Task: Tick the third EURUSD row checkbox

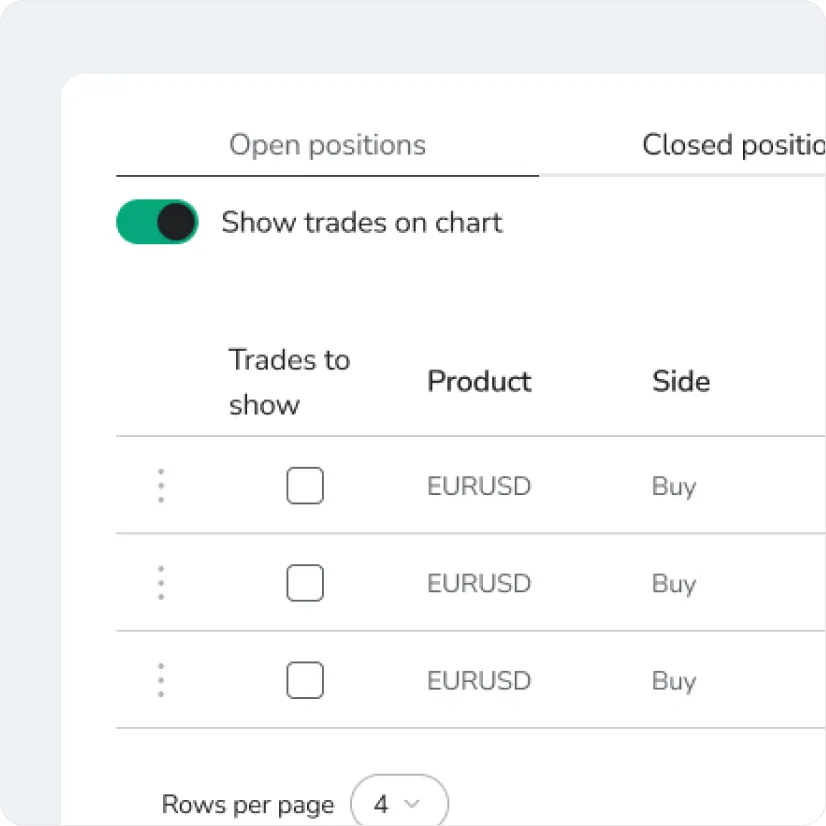Action: 305,680
